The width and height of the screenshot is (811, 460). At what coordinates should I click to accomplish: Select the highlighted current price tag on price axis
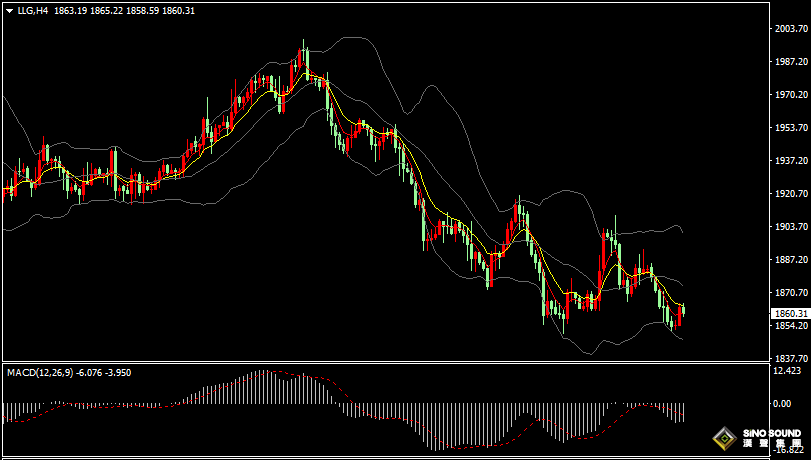790,314
